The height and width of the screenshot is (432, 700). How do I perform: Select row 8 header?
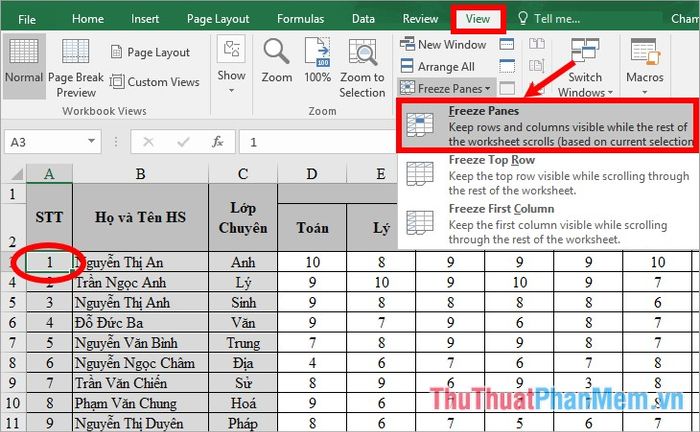[12, 363]
